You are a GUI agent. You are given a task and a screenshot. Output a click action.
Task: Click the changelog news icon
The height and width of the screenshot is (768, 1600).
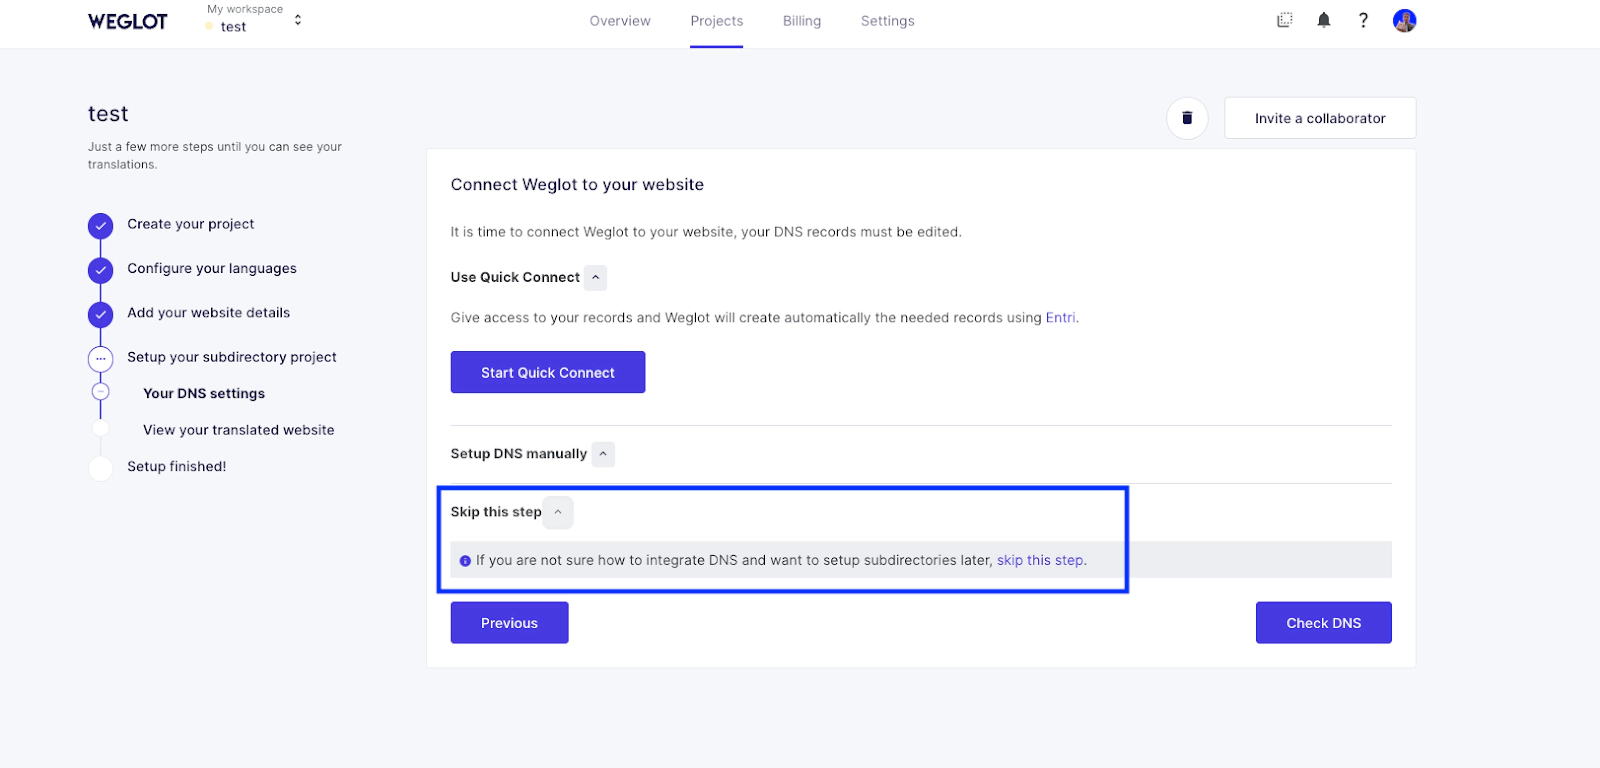(1285, 20)
